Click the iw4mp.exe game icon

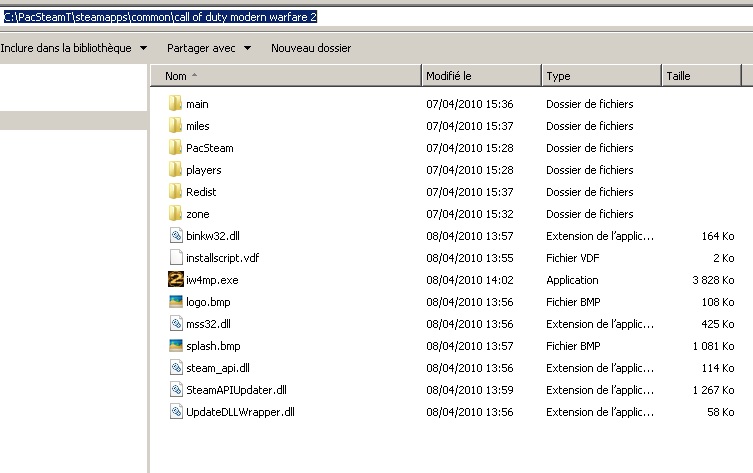[176, 279]
